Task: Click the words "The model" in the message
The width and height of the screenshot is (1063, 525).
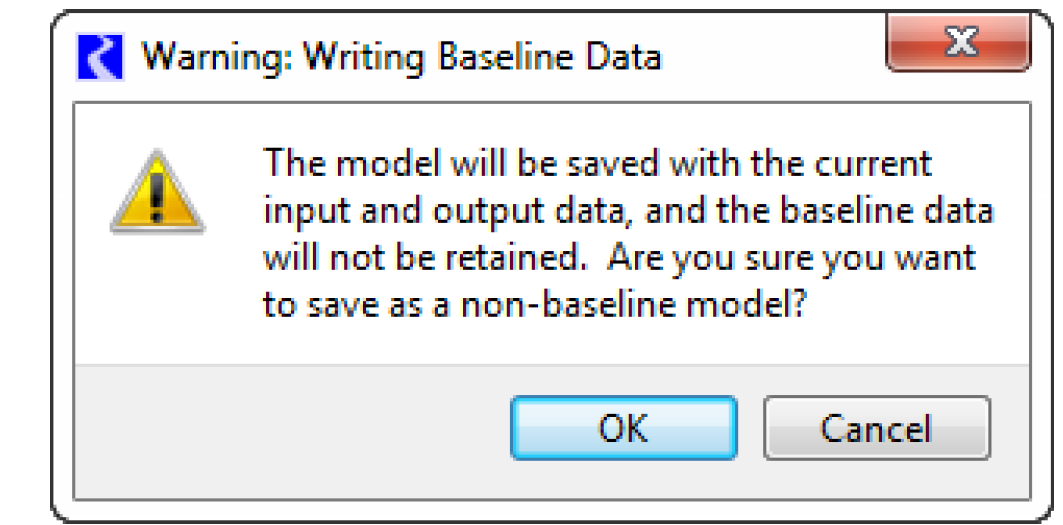Action: (334, 162)
